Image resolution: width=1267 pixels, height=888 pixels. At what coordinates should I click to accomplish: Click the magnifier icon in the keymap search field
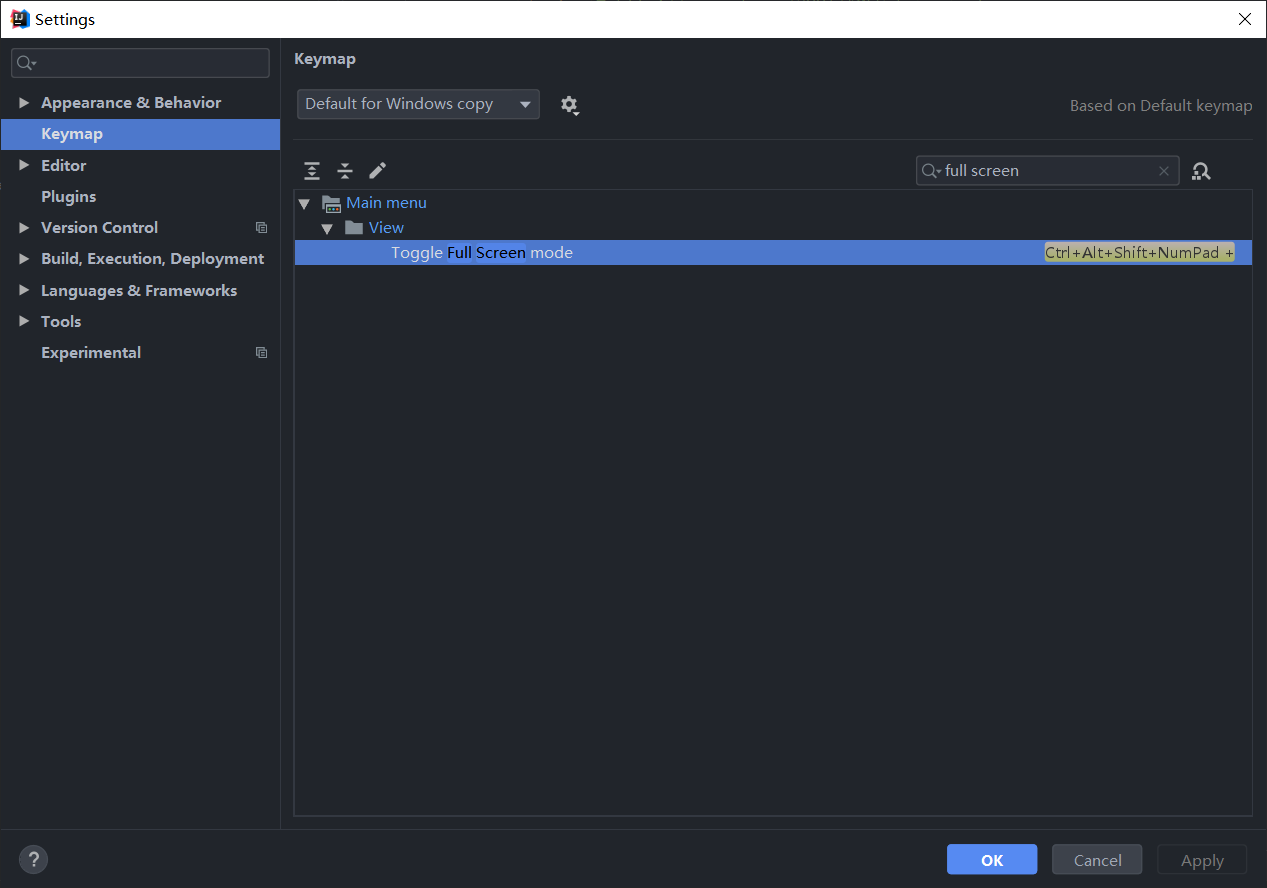931,171
